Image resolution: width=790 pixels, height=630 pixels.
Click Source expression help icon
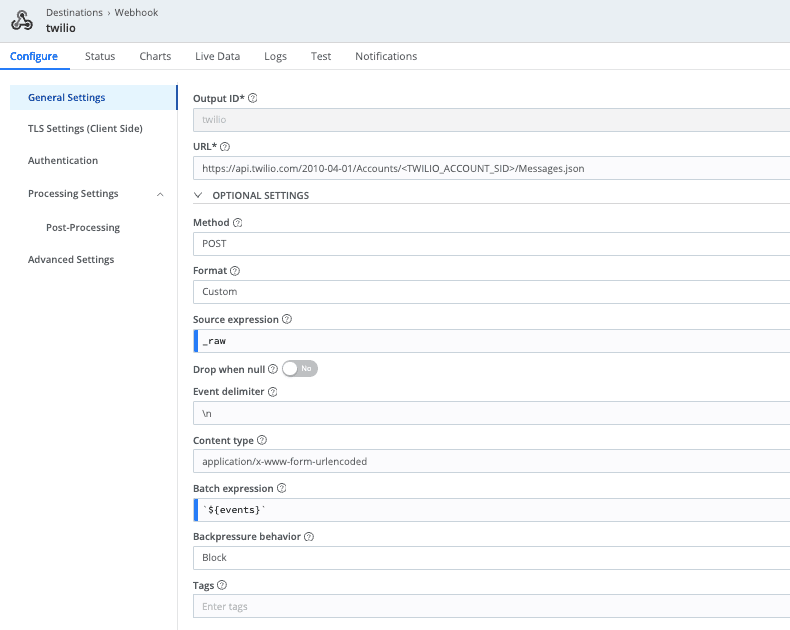(287, 320)
